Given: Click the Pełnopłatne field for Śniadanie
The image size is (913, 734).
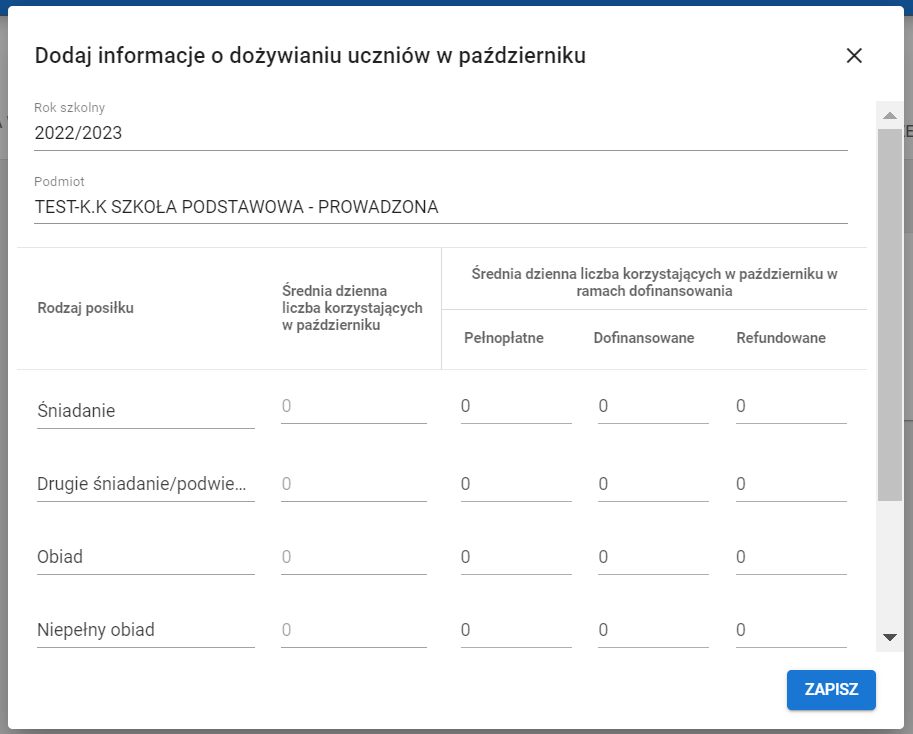Looking at the screenshot, I should (x=516, y=406).
